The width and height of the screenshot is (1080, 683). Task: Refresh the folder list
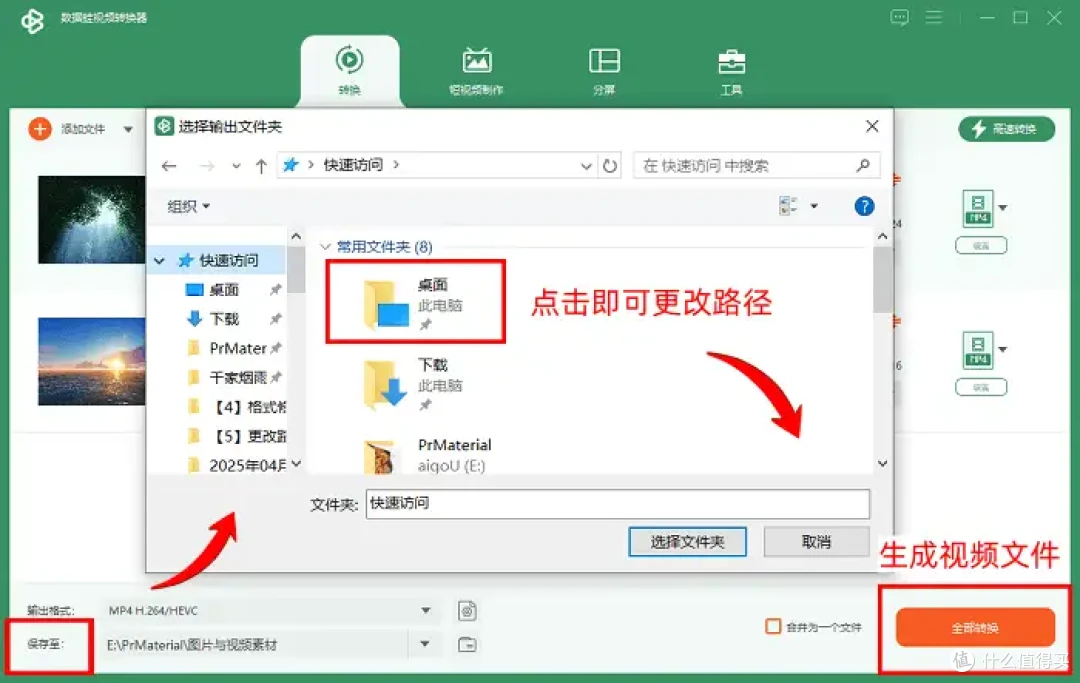[610, 166]
